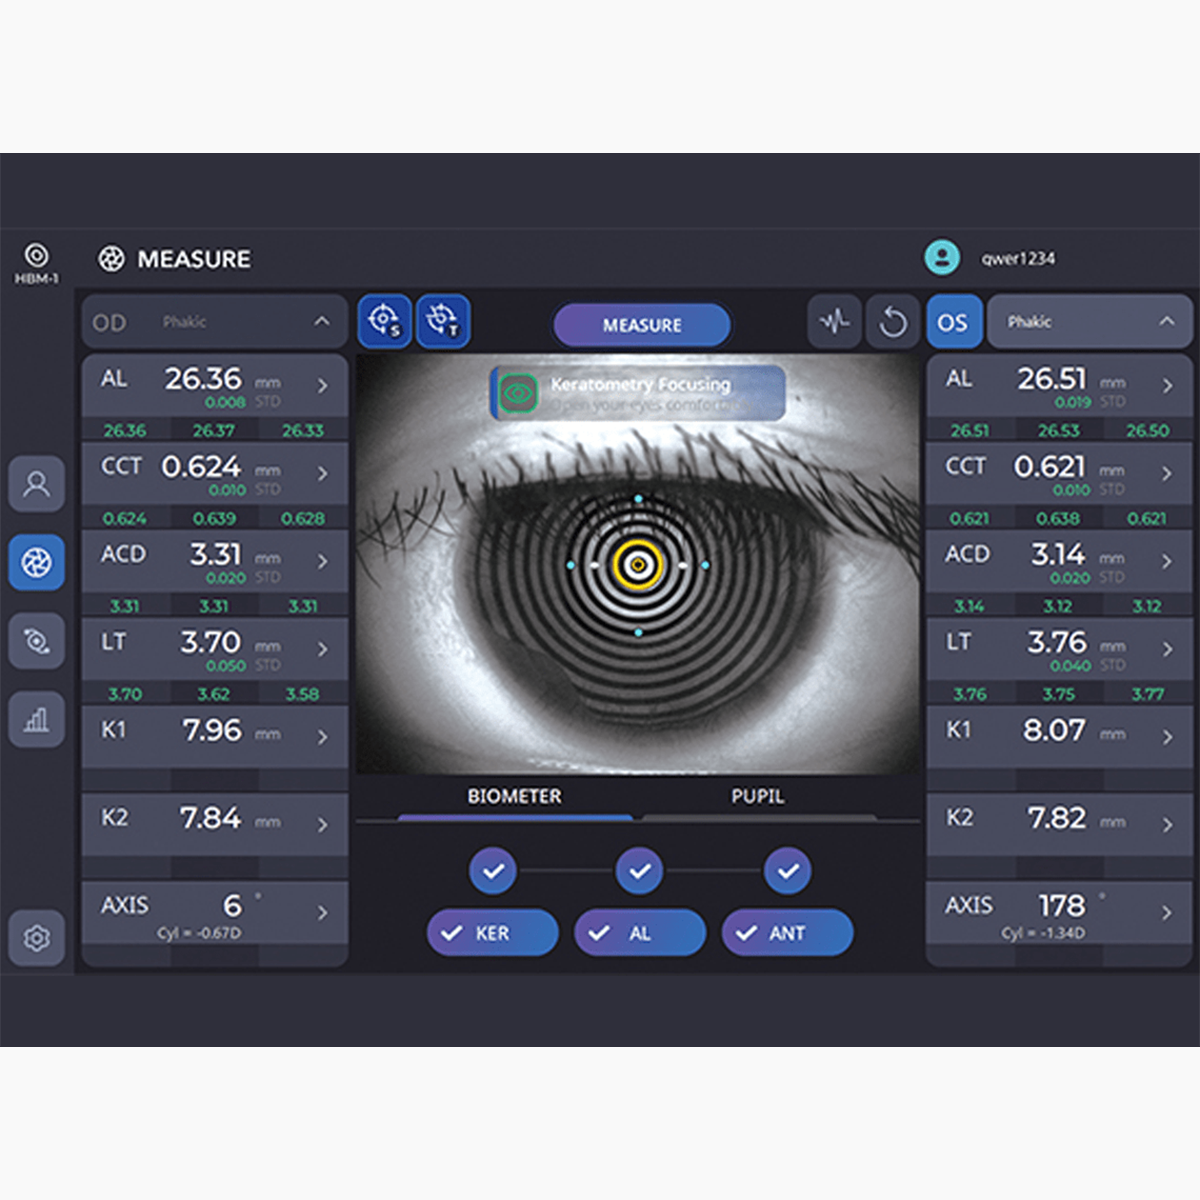Toggle the checkmark circle above KER

coord(493,871)
